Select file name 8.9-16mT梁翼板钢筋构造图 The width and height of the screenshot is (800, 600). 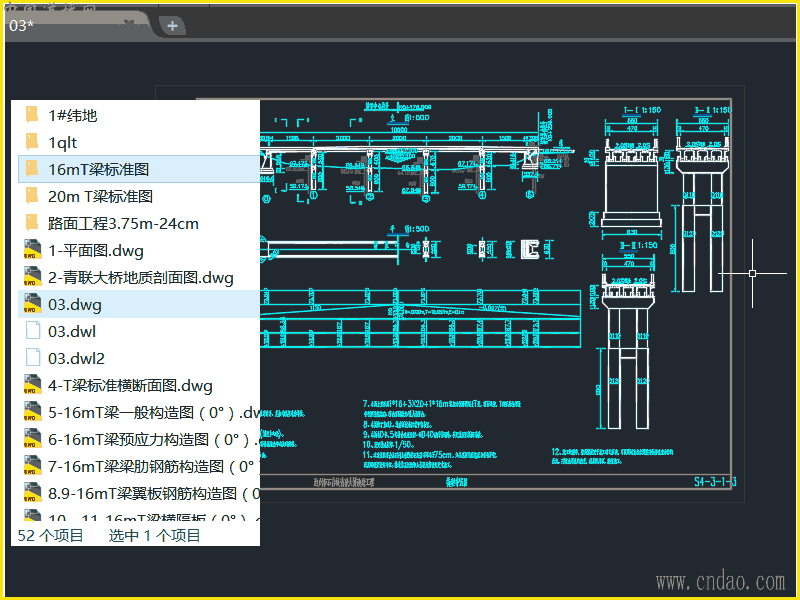(154, 494)
